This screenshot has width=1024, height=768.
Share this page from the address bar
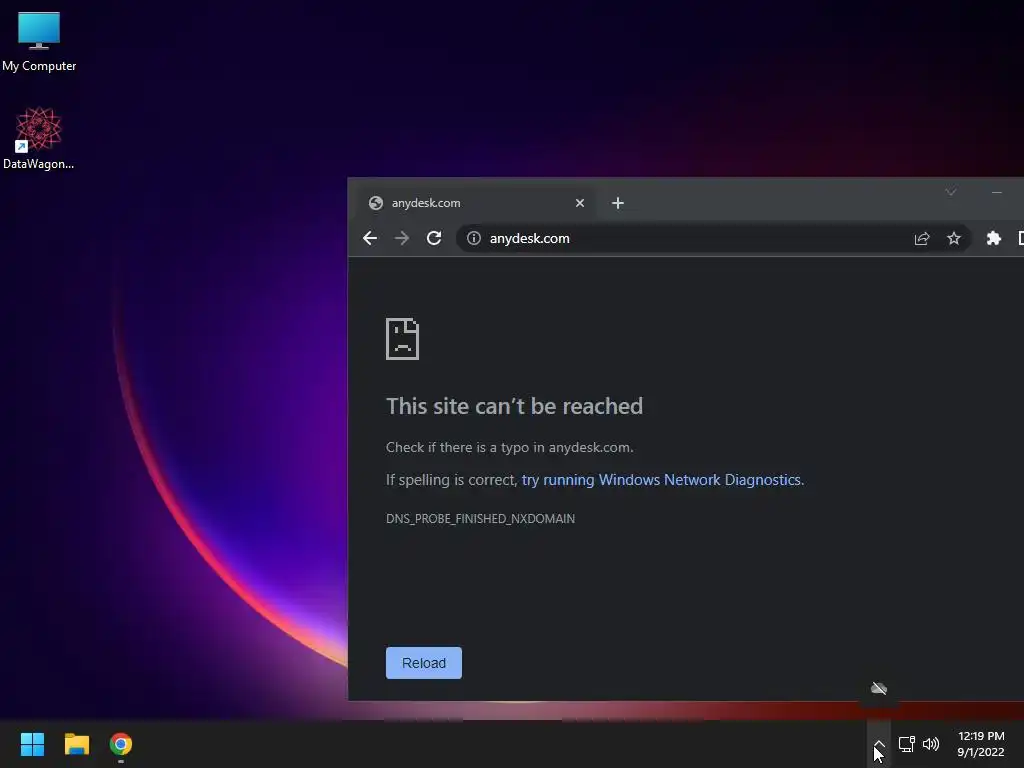tap(921, 238)
